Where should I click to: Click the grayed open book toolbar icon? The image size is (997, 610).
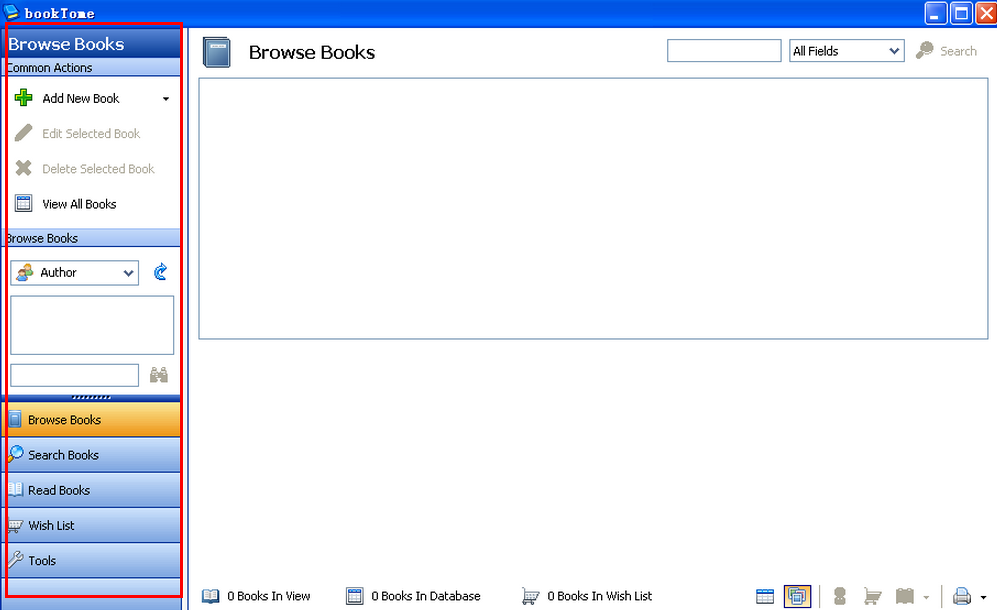(x=905, y=596)
